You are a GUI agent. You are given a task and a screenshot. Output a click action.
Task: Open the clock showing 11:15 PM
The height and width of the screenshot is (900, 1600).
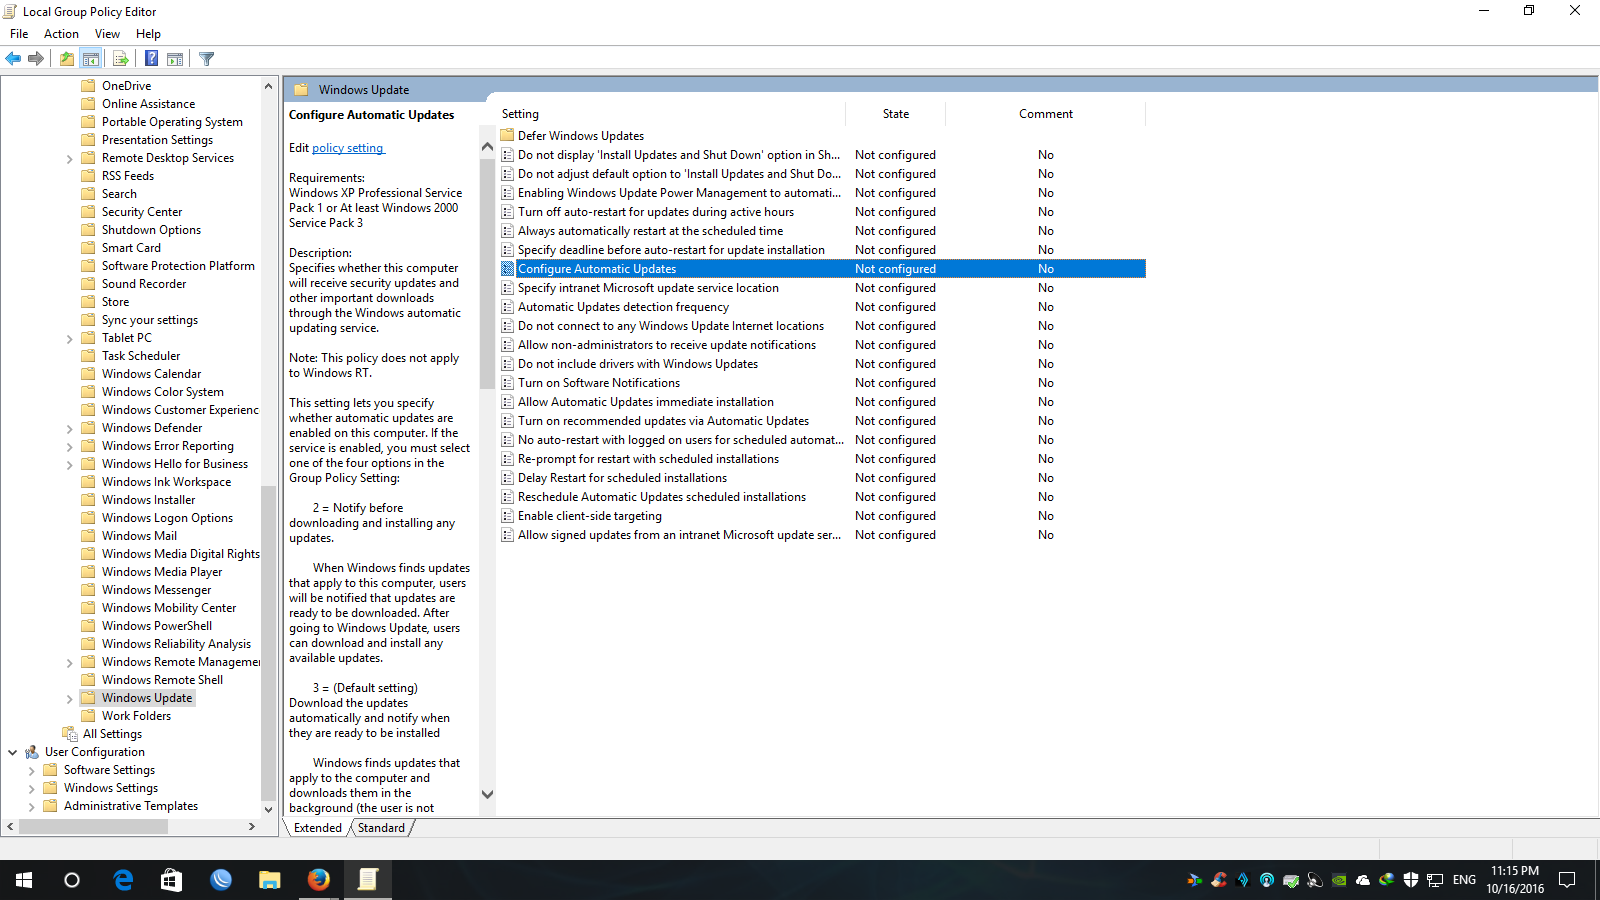[x=1515, y=880]
